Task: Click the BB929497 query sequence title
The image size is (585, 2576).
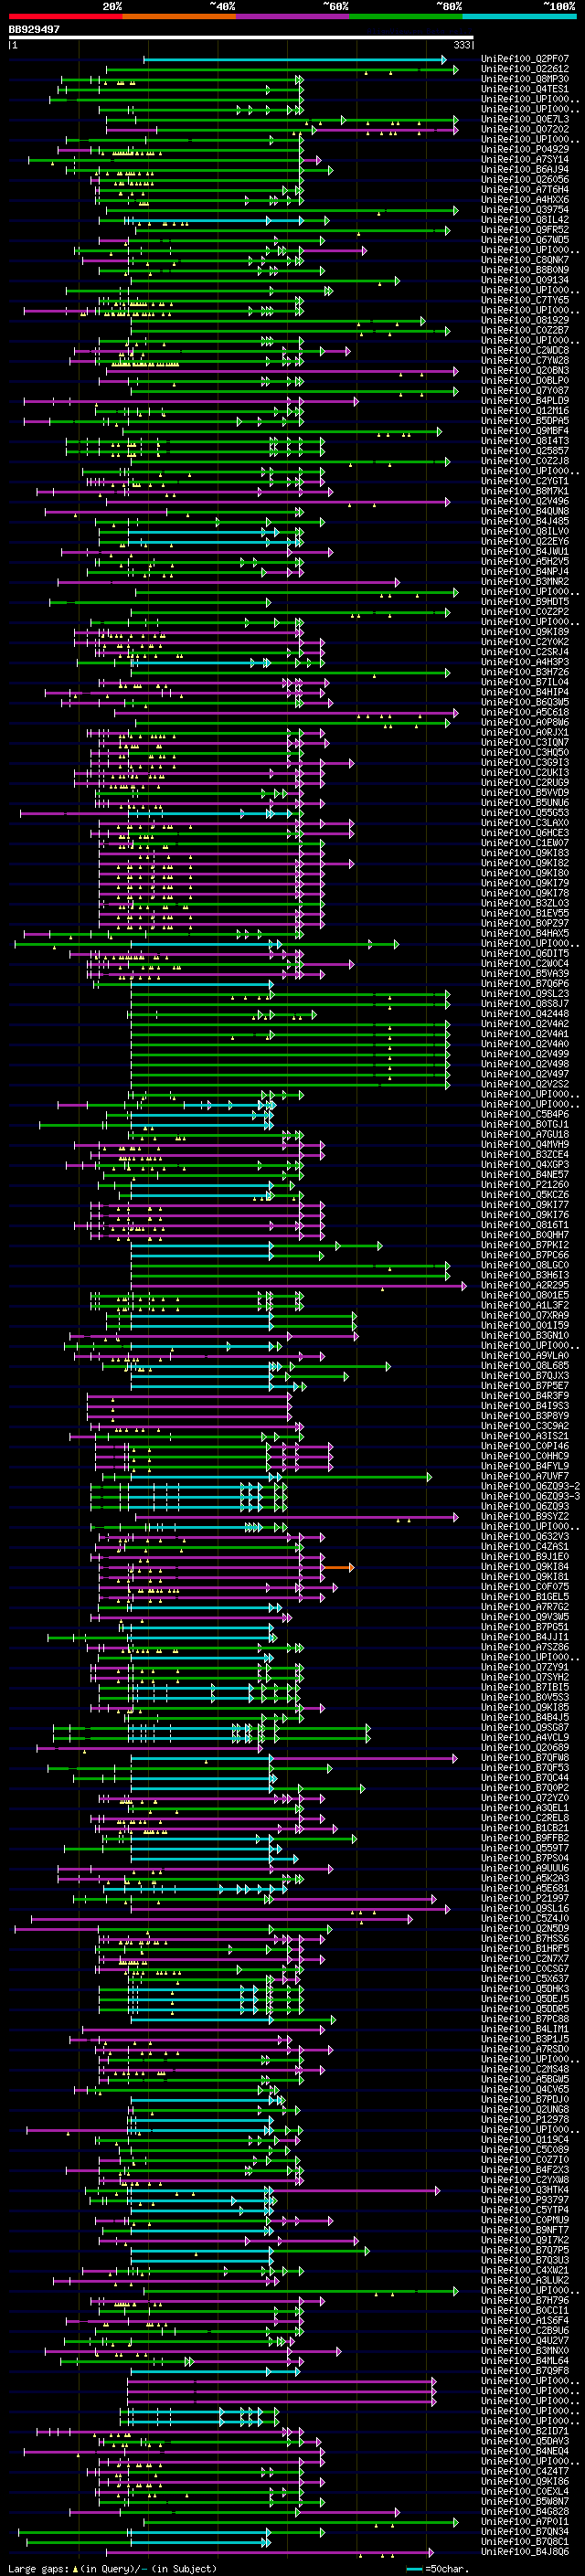Action: point(34,30)
